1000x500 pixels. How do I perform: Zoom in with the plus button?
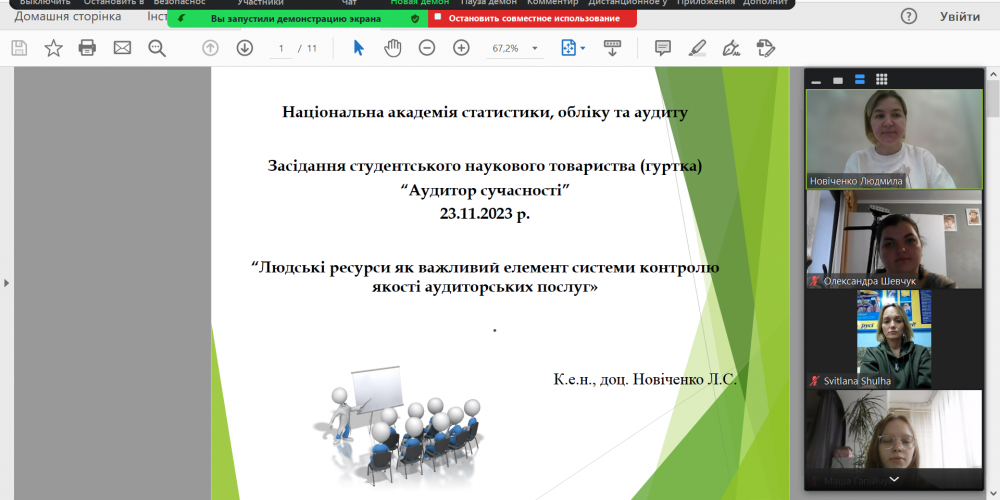point(461,48)
